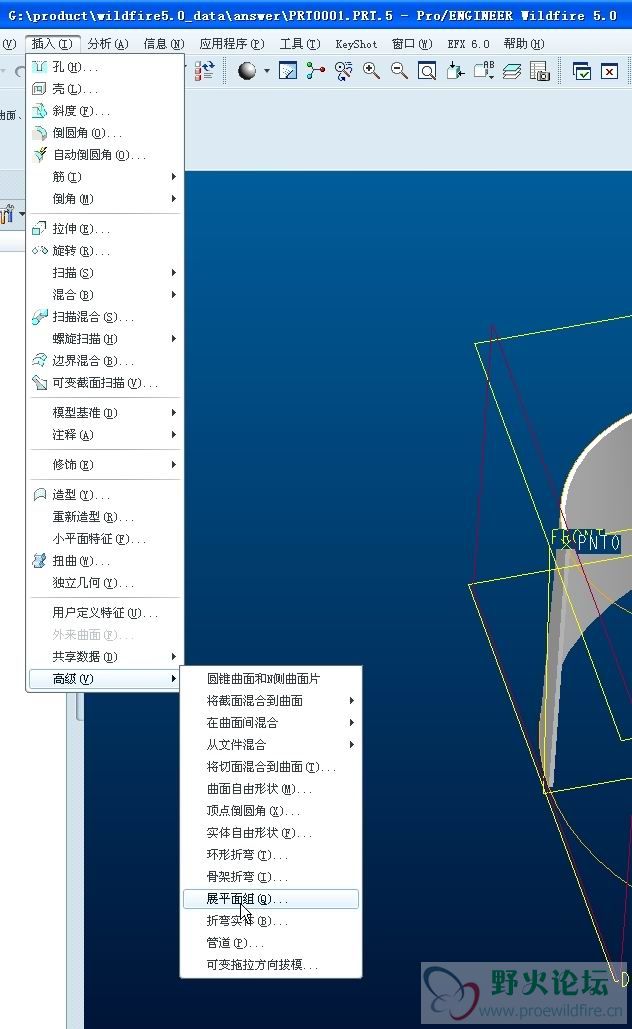The width and height of the screenshot is (632, 1029).
Task: Choose 顶点倒圆角 entry
Action: pyautogui.click(x=271, y=811)
